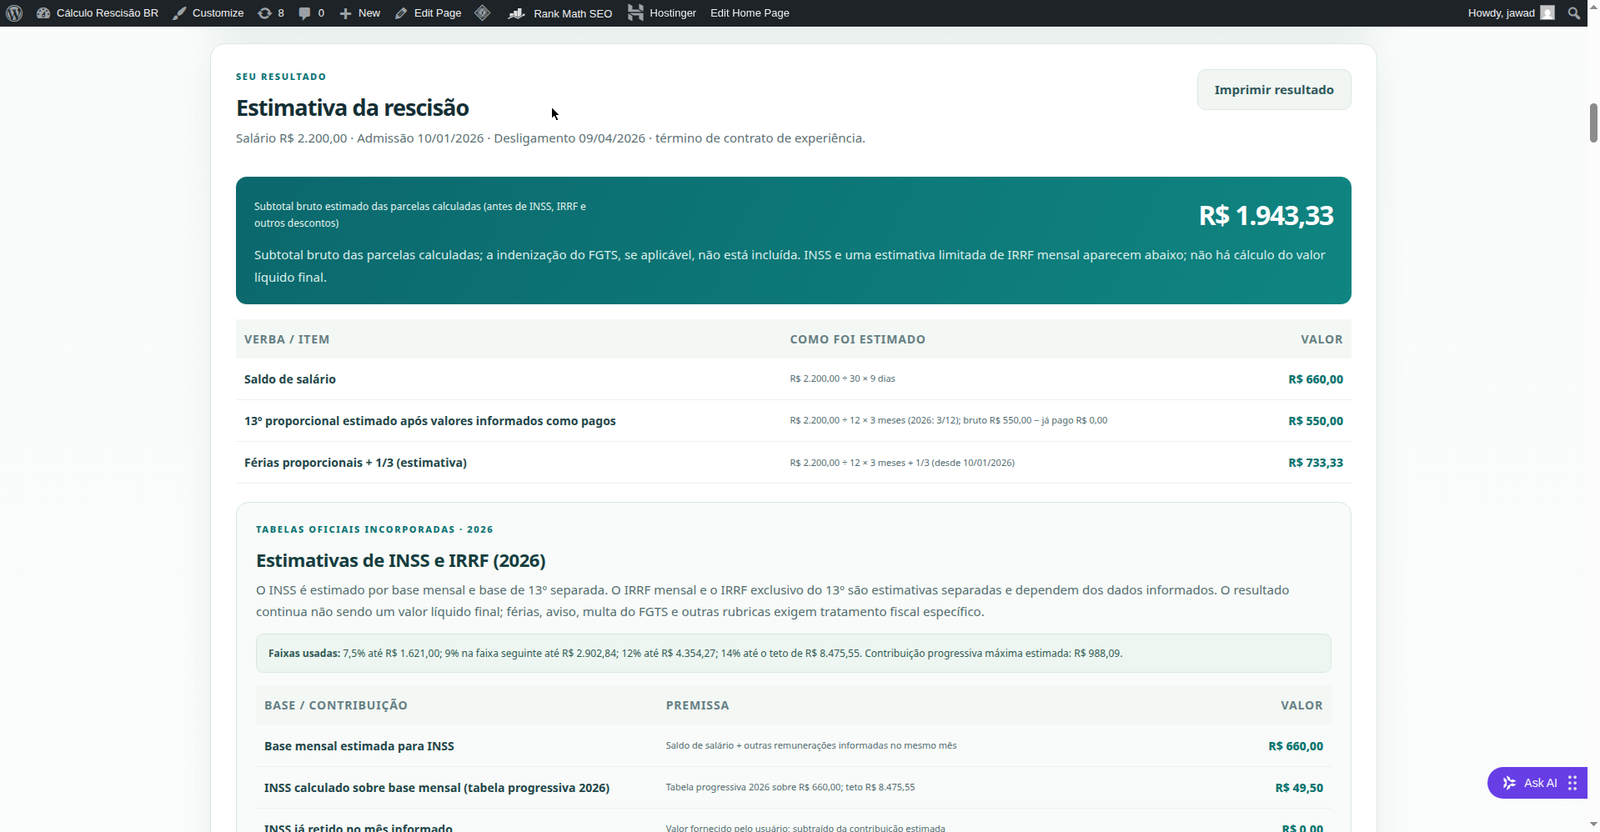The height and width of the screenshot is (832, 1600).
Task: Open the WordPress logo menu
Action: coord(14,13)
